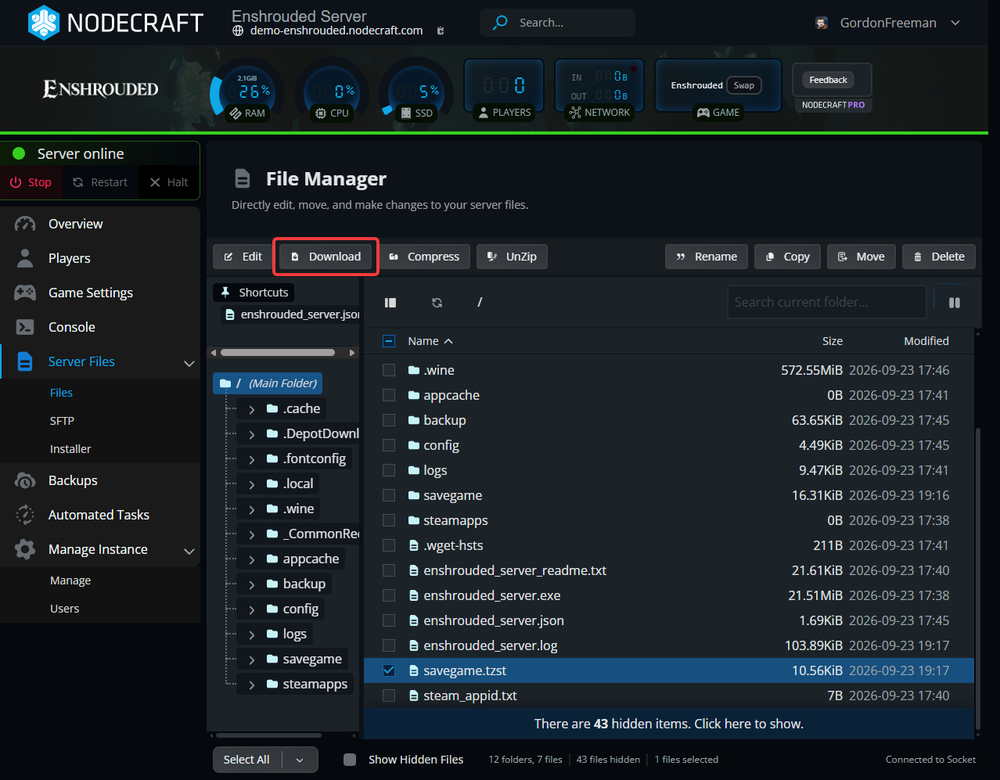This screenshot has height=780, width=1000.
Task: Expand the .cache folder in tree
Action: click(251, 409)
